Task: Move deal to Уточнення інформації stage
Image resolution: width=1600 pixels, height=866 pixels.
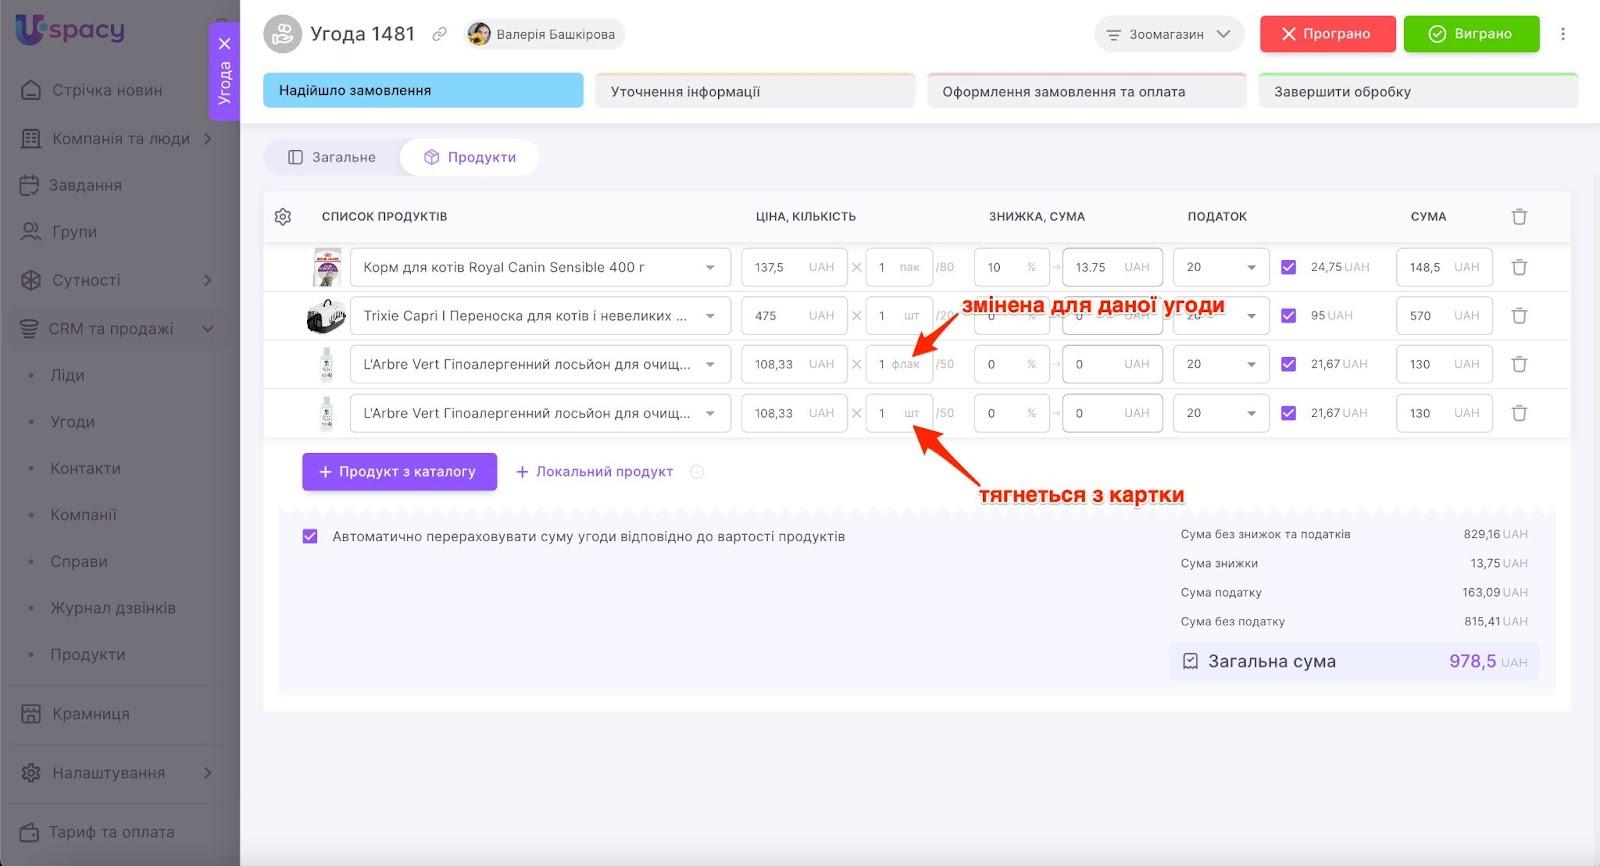Action: [755, 91]
